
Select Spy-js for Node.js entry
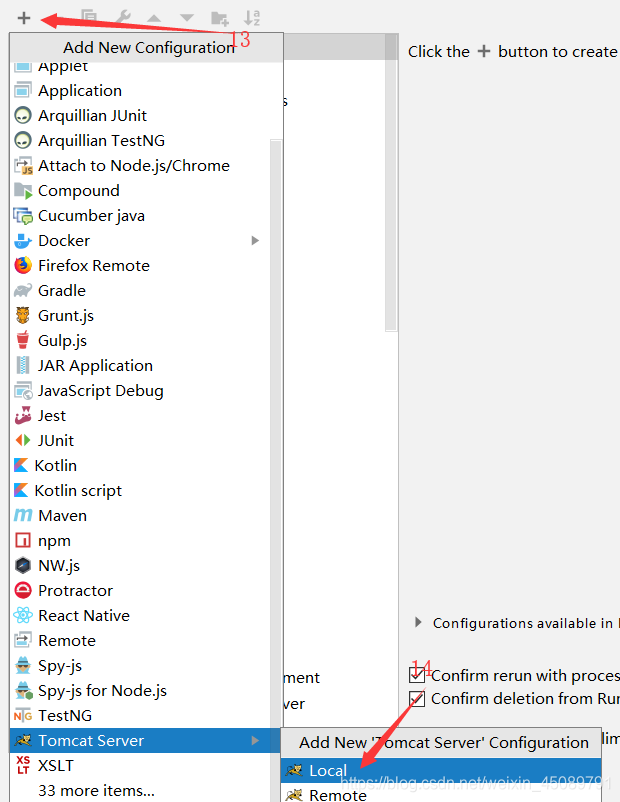point(141,691)
